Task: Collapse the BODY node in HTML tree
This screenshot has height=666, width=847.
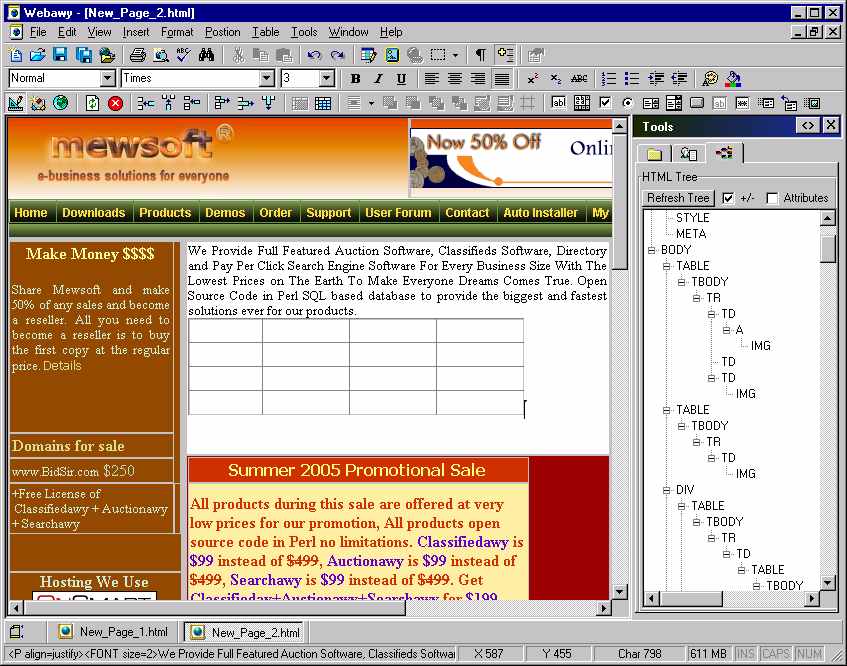Action: tap(651, 250)
